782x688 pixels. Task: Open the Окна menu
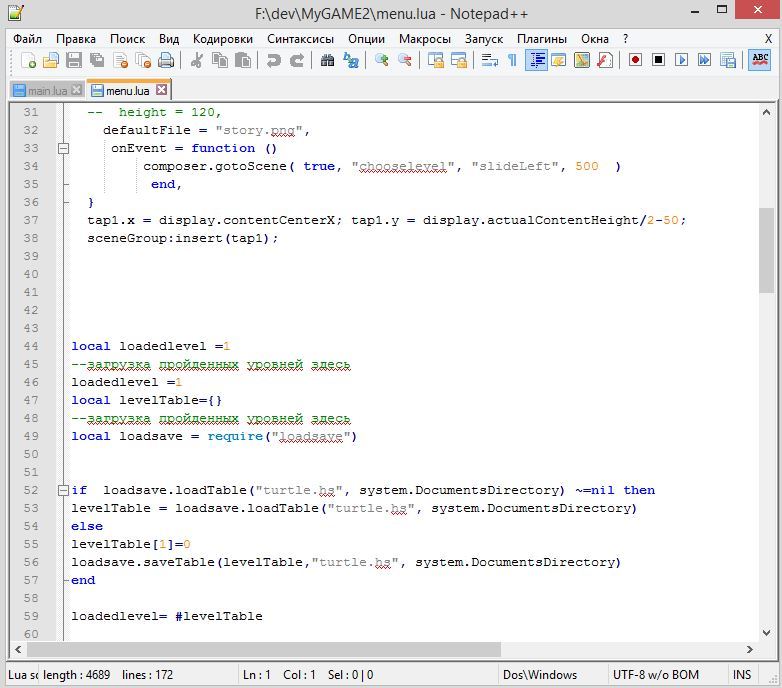[x=595, y=39]
